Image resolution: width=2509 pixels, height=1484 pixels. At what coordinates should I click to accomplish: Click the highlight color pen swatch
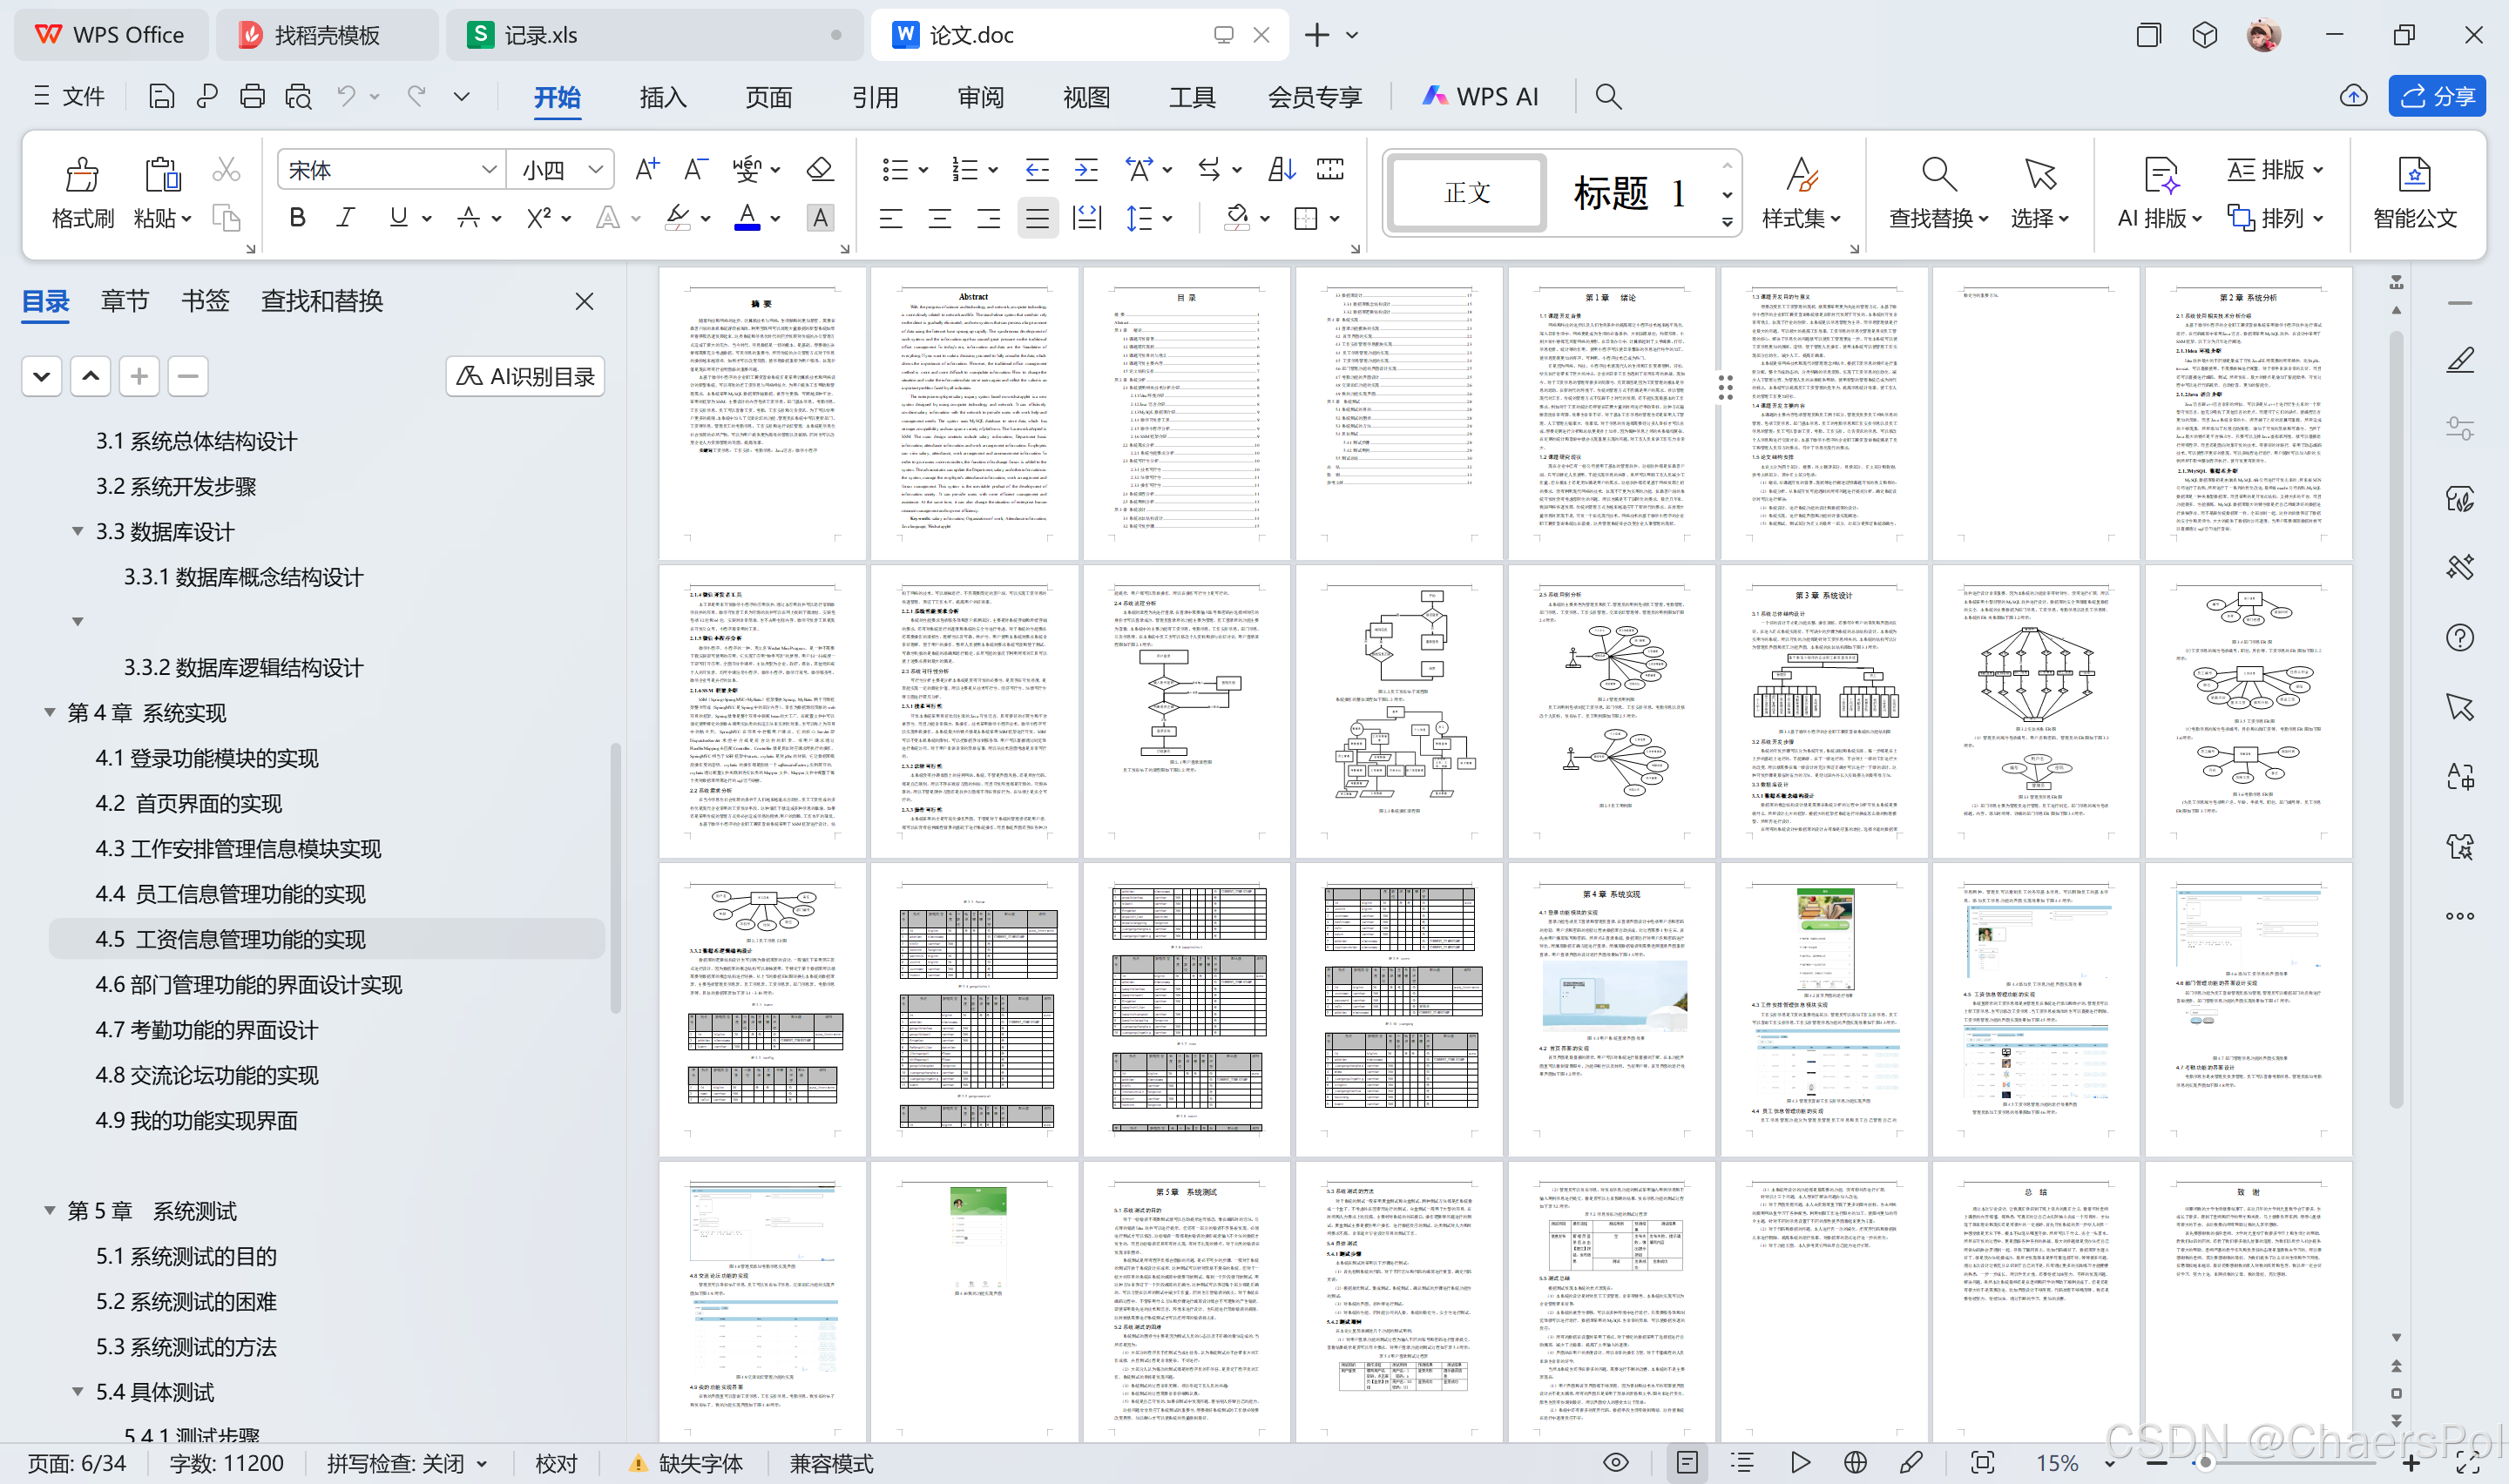pos(678,218)
